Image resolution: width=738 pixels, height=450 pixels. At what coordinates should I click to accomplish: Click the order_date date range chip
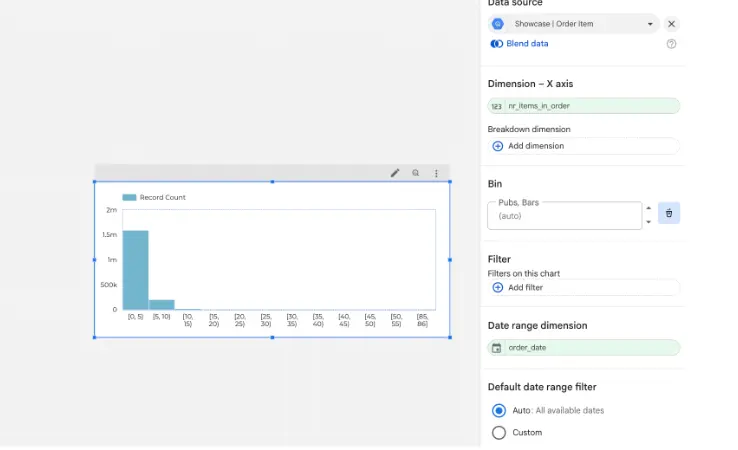point(584,348)
